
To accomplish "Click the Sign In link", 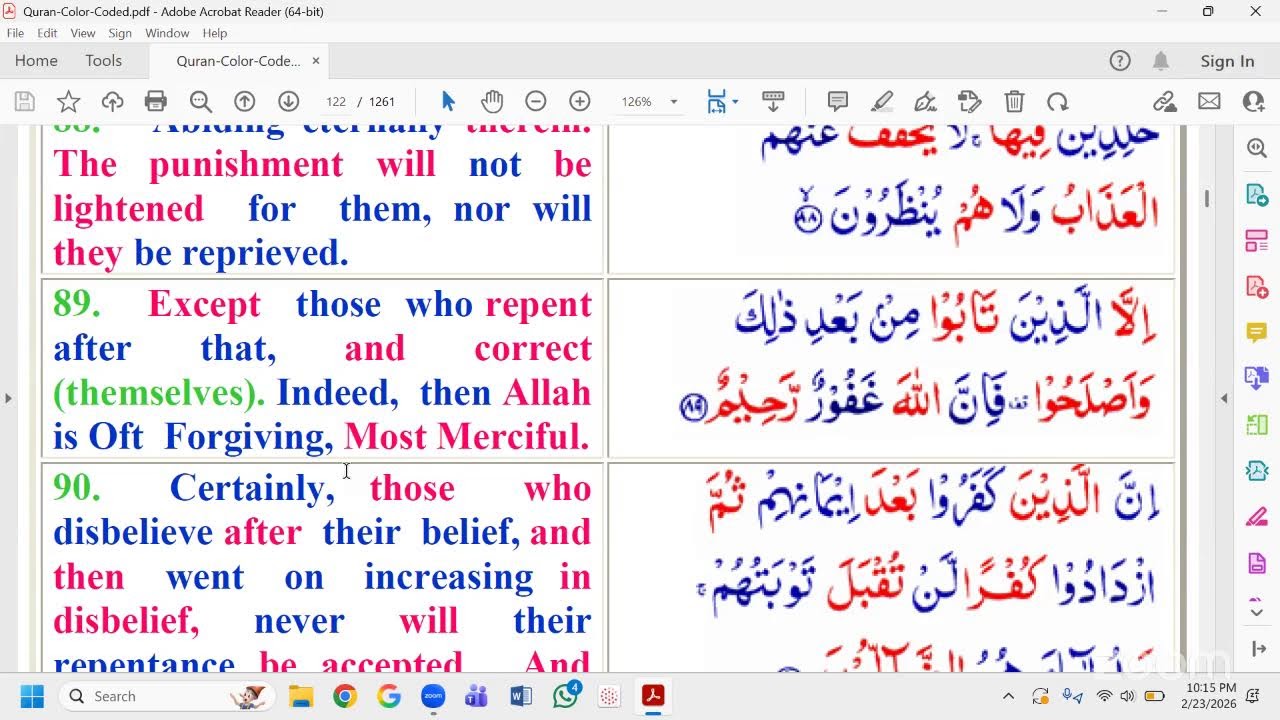I will click(1227, 61).
